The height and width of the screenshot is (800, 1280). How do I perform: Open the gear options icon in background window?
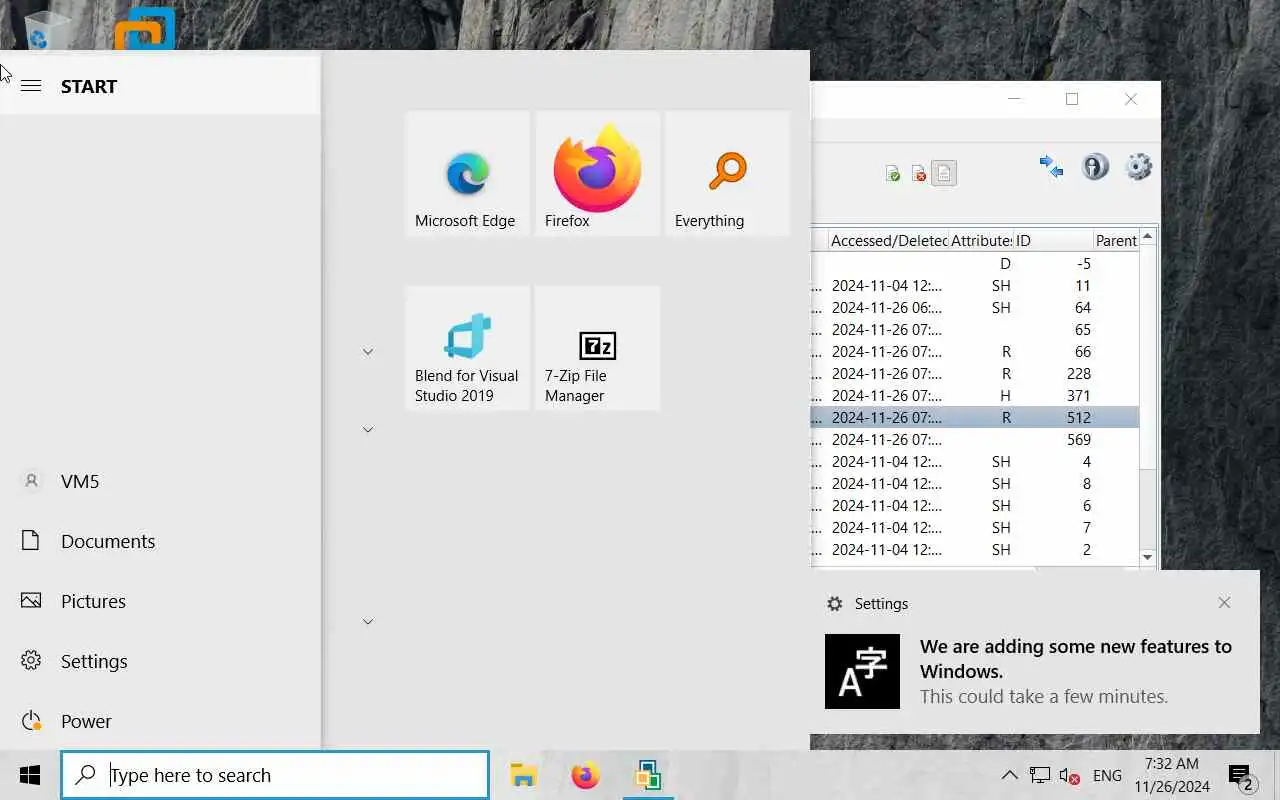coord(1139,166)
